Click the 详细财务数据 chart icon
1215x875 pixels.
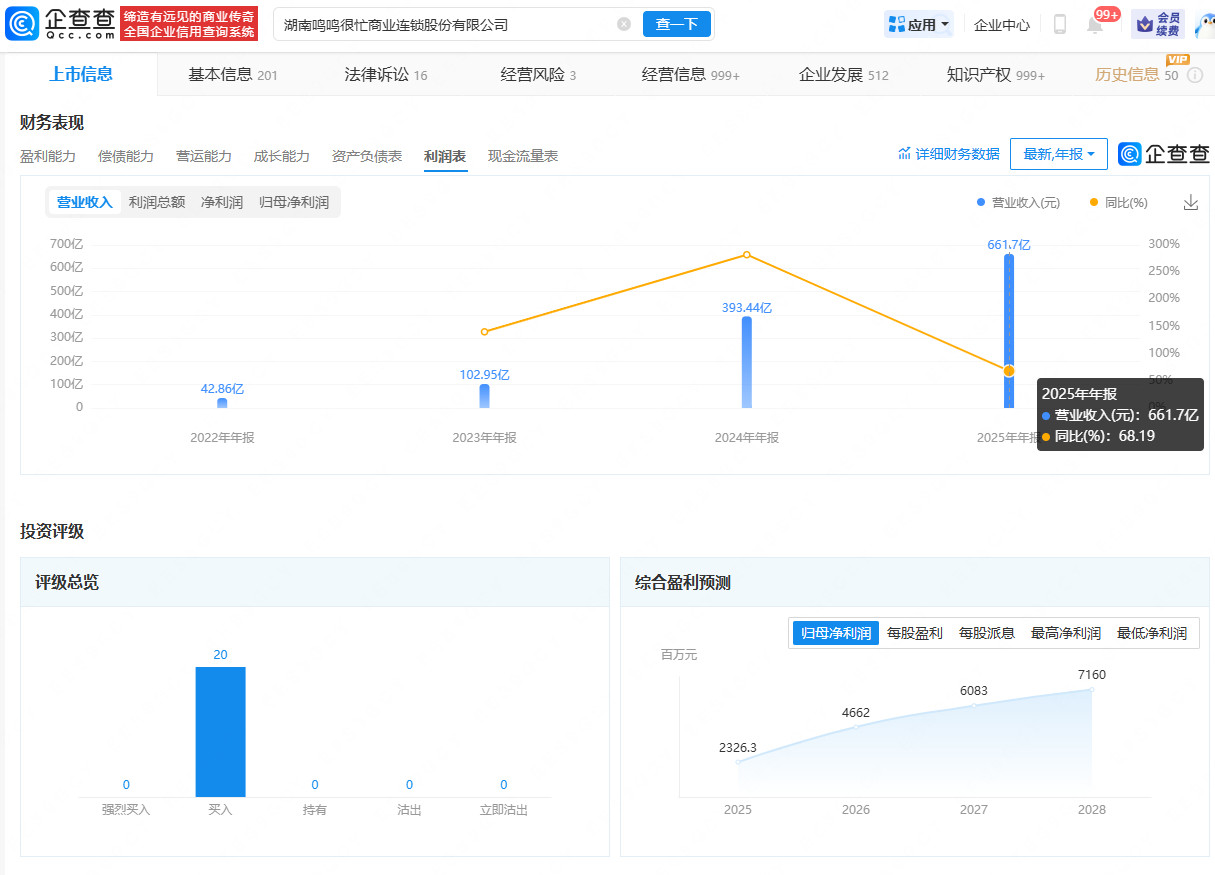pyautogui.click(x=905, y=154)
